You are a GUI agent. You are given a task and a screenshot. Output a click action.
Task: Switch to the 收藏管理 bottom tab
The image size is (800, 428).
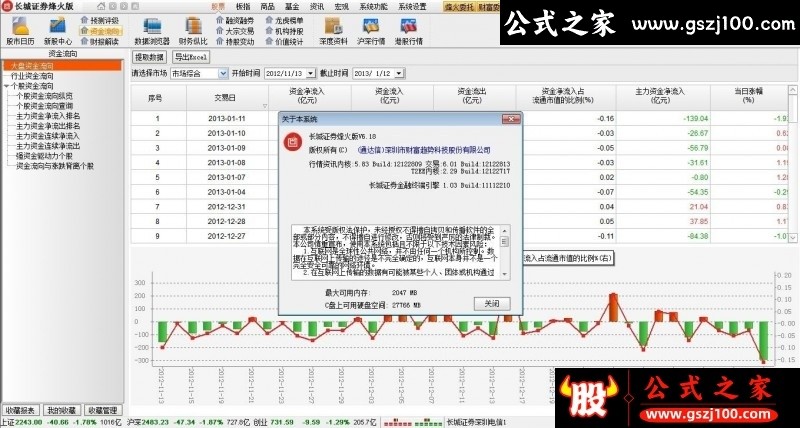103,410
